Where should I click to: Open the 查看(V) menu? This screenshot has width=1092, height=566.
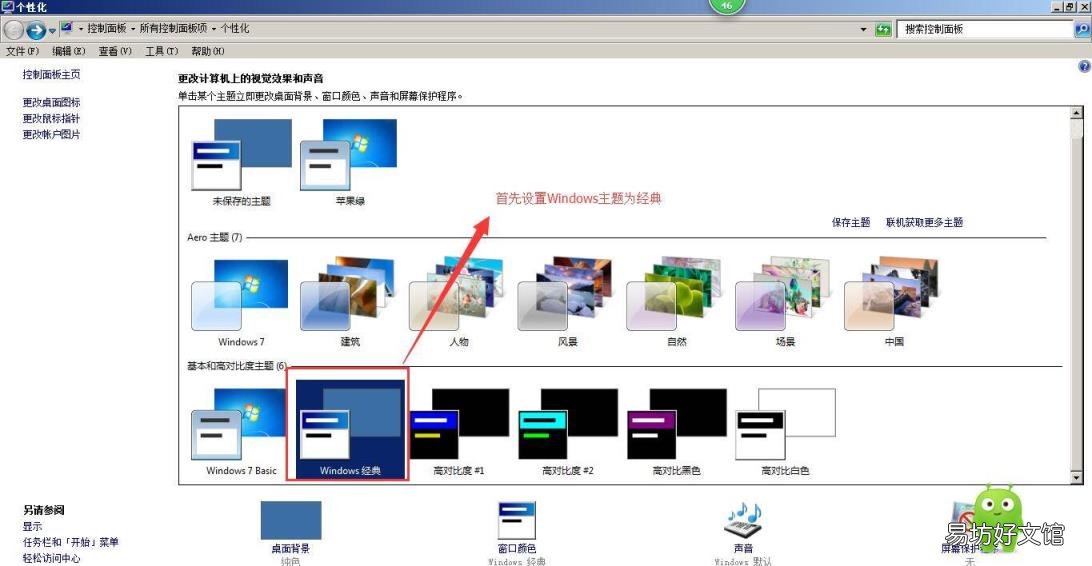coord(115,51)
